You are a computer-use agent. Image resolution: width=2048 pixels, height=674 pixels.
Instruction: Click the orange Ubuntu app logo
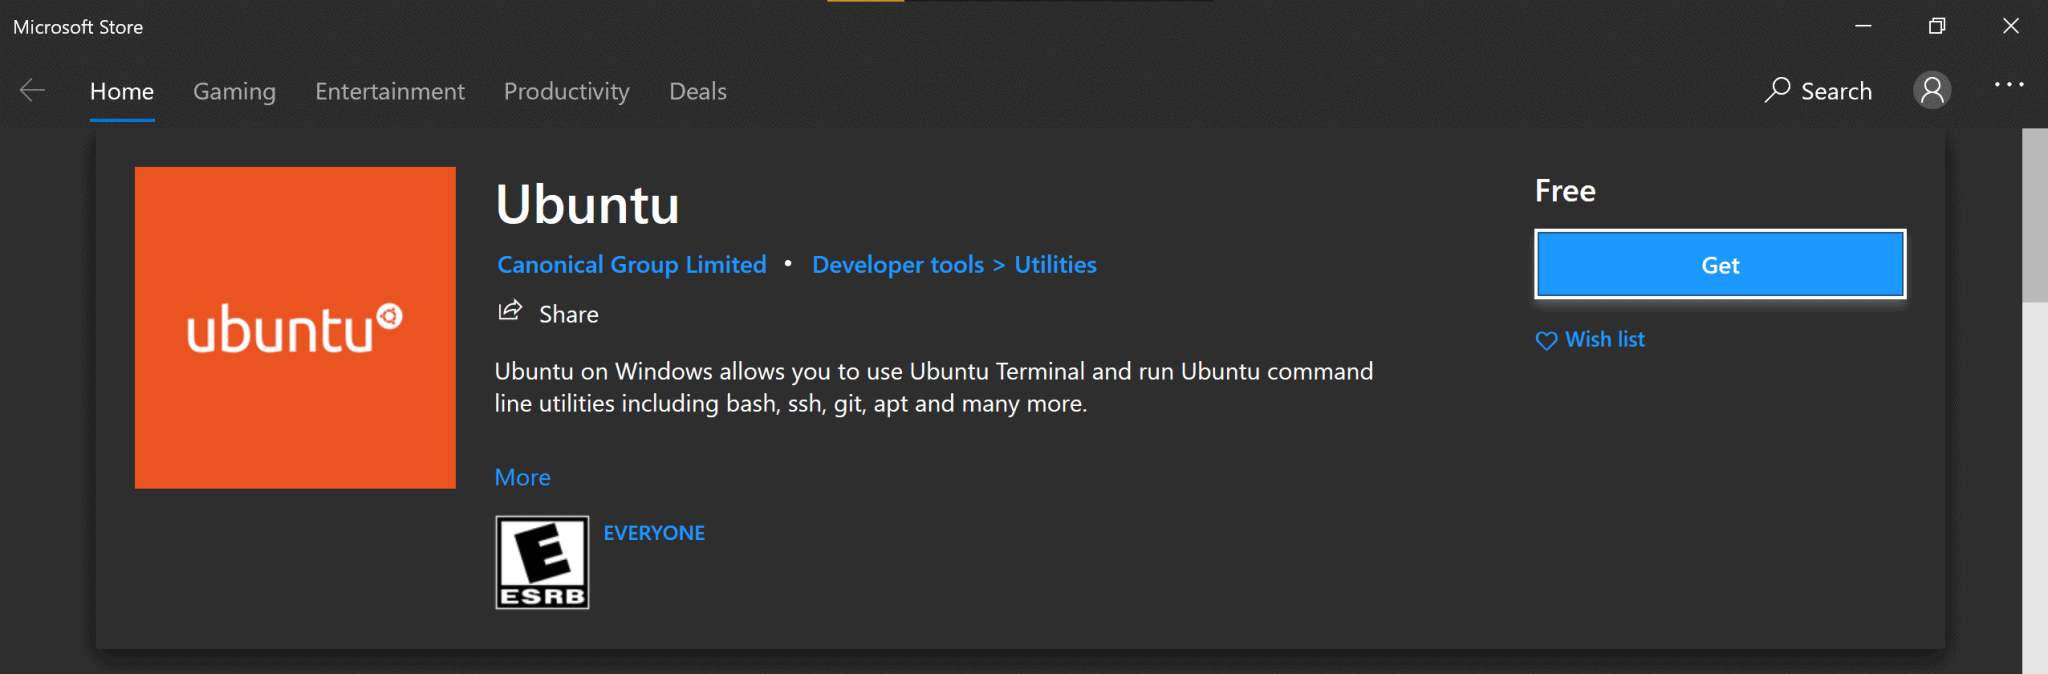click(x=295, y=328)
